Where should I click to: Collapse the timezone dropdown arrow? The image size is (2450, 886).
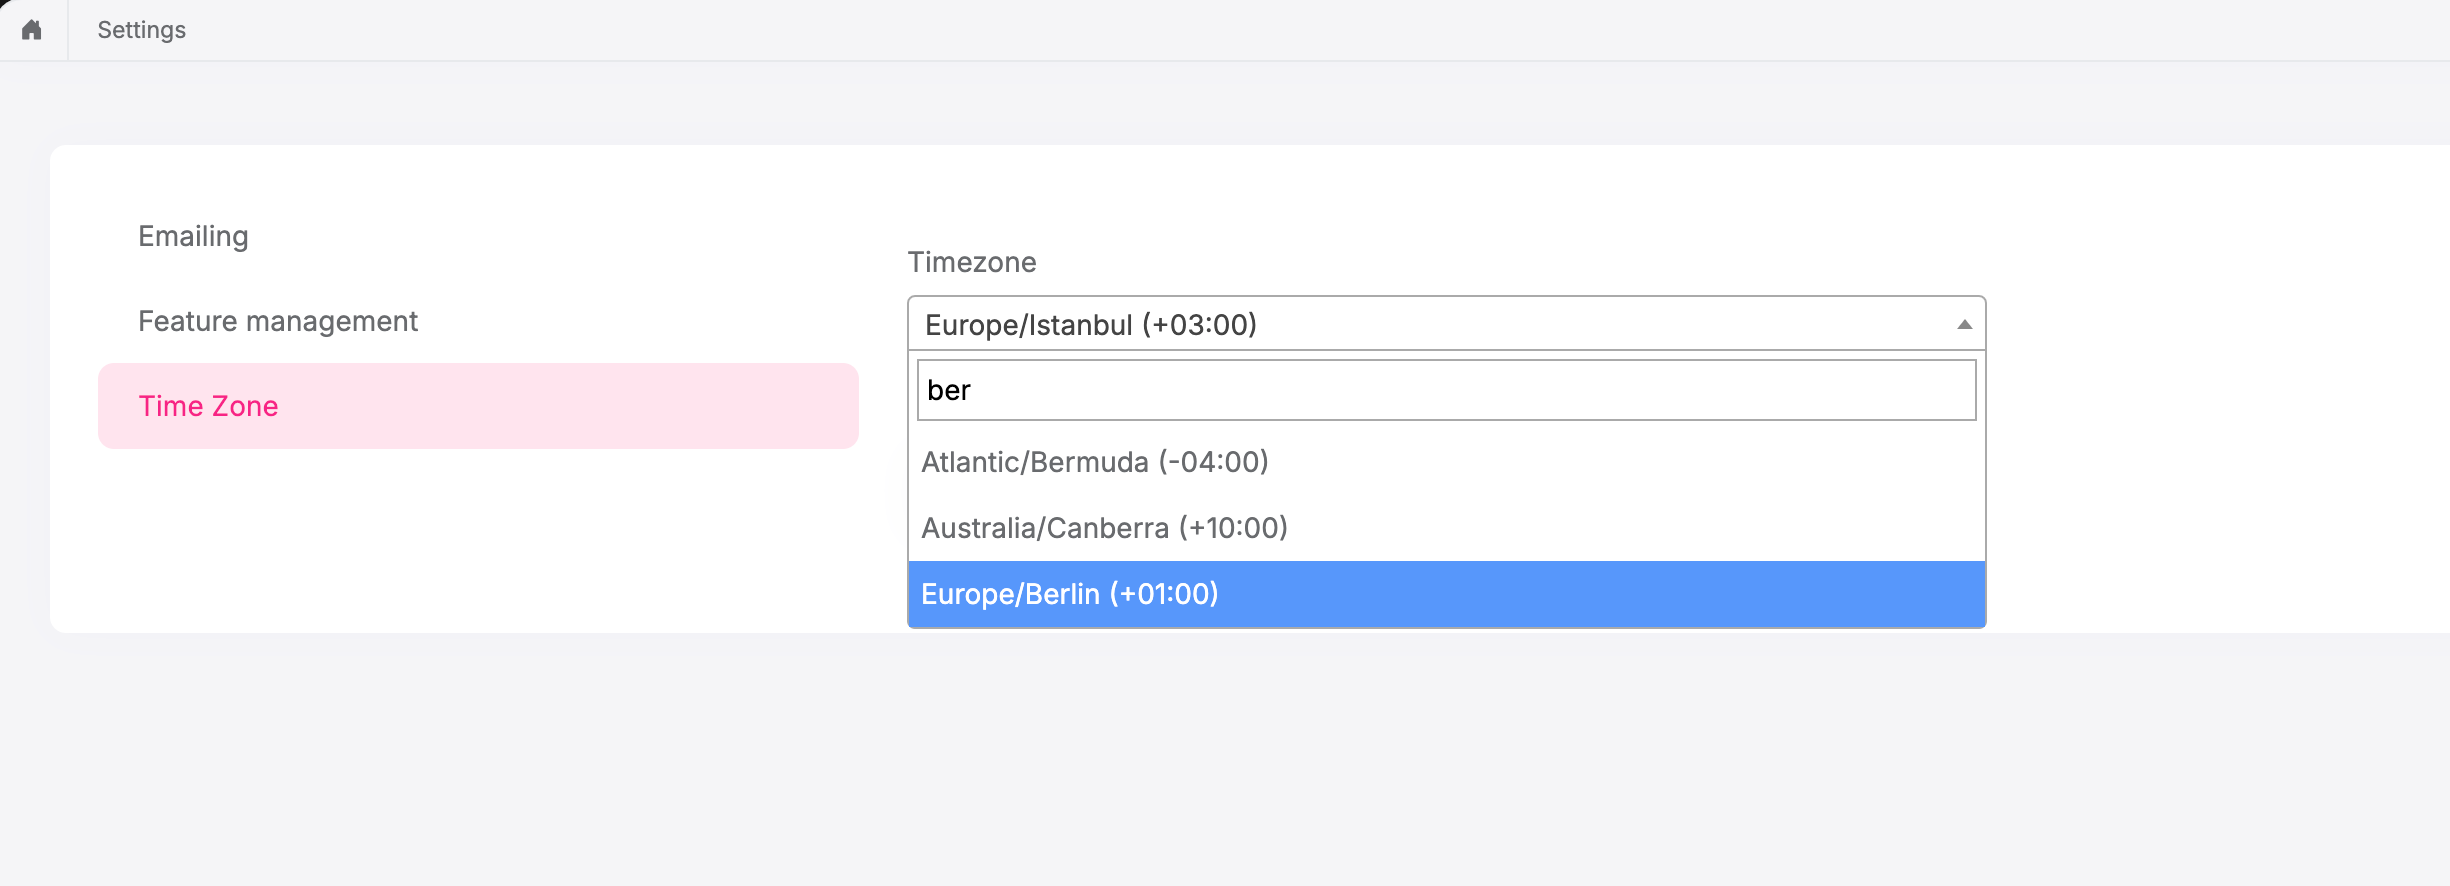pyautogui.click(x=1964, y=324)
